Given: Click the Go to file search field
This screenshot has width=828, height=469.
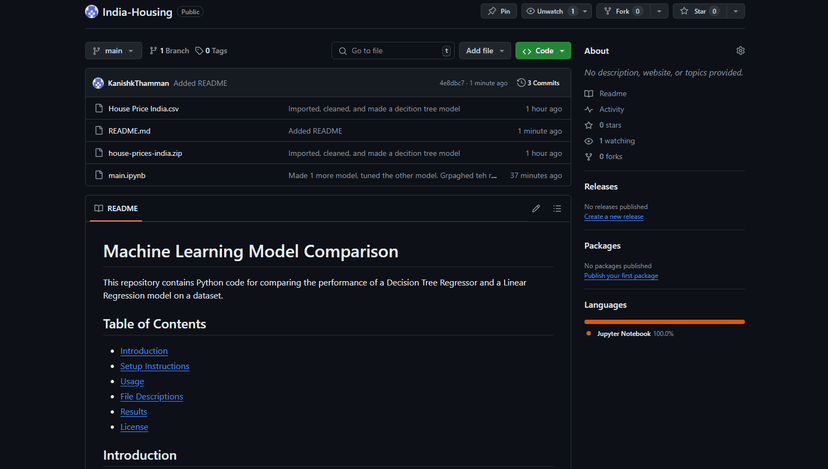Looking at the screenshot, I should (x=390, y=51).
